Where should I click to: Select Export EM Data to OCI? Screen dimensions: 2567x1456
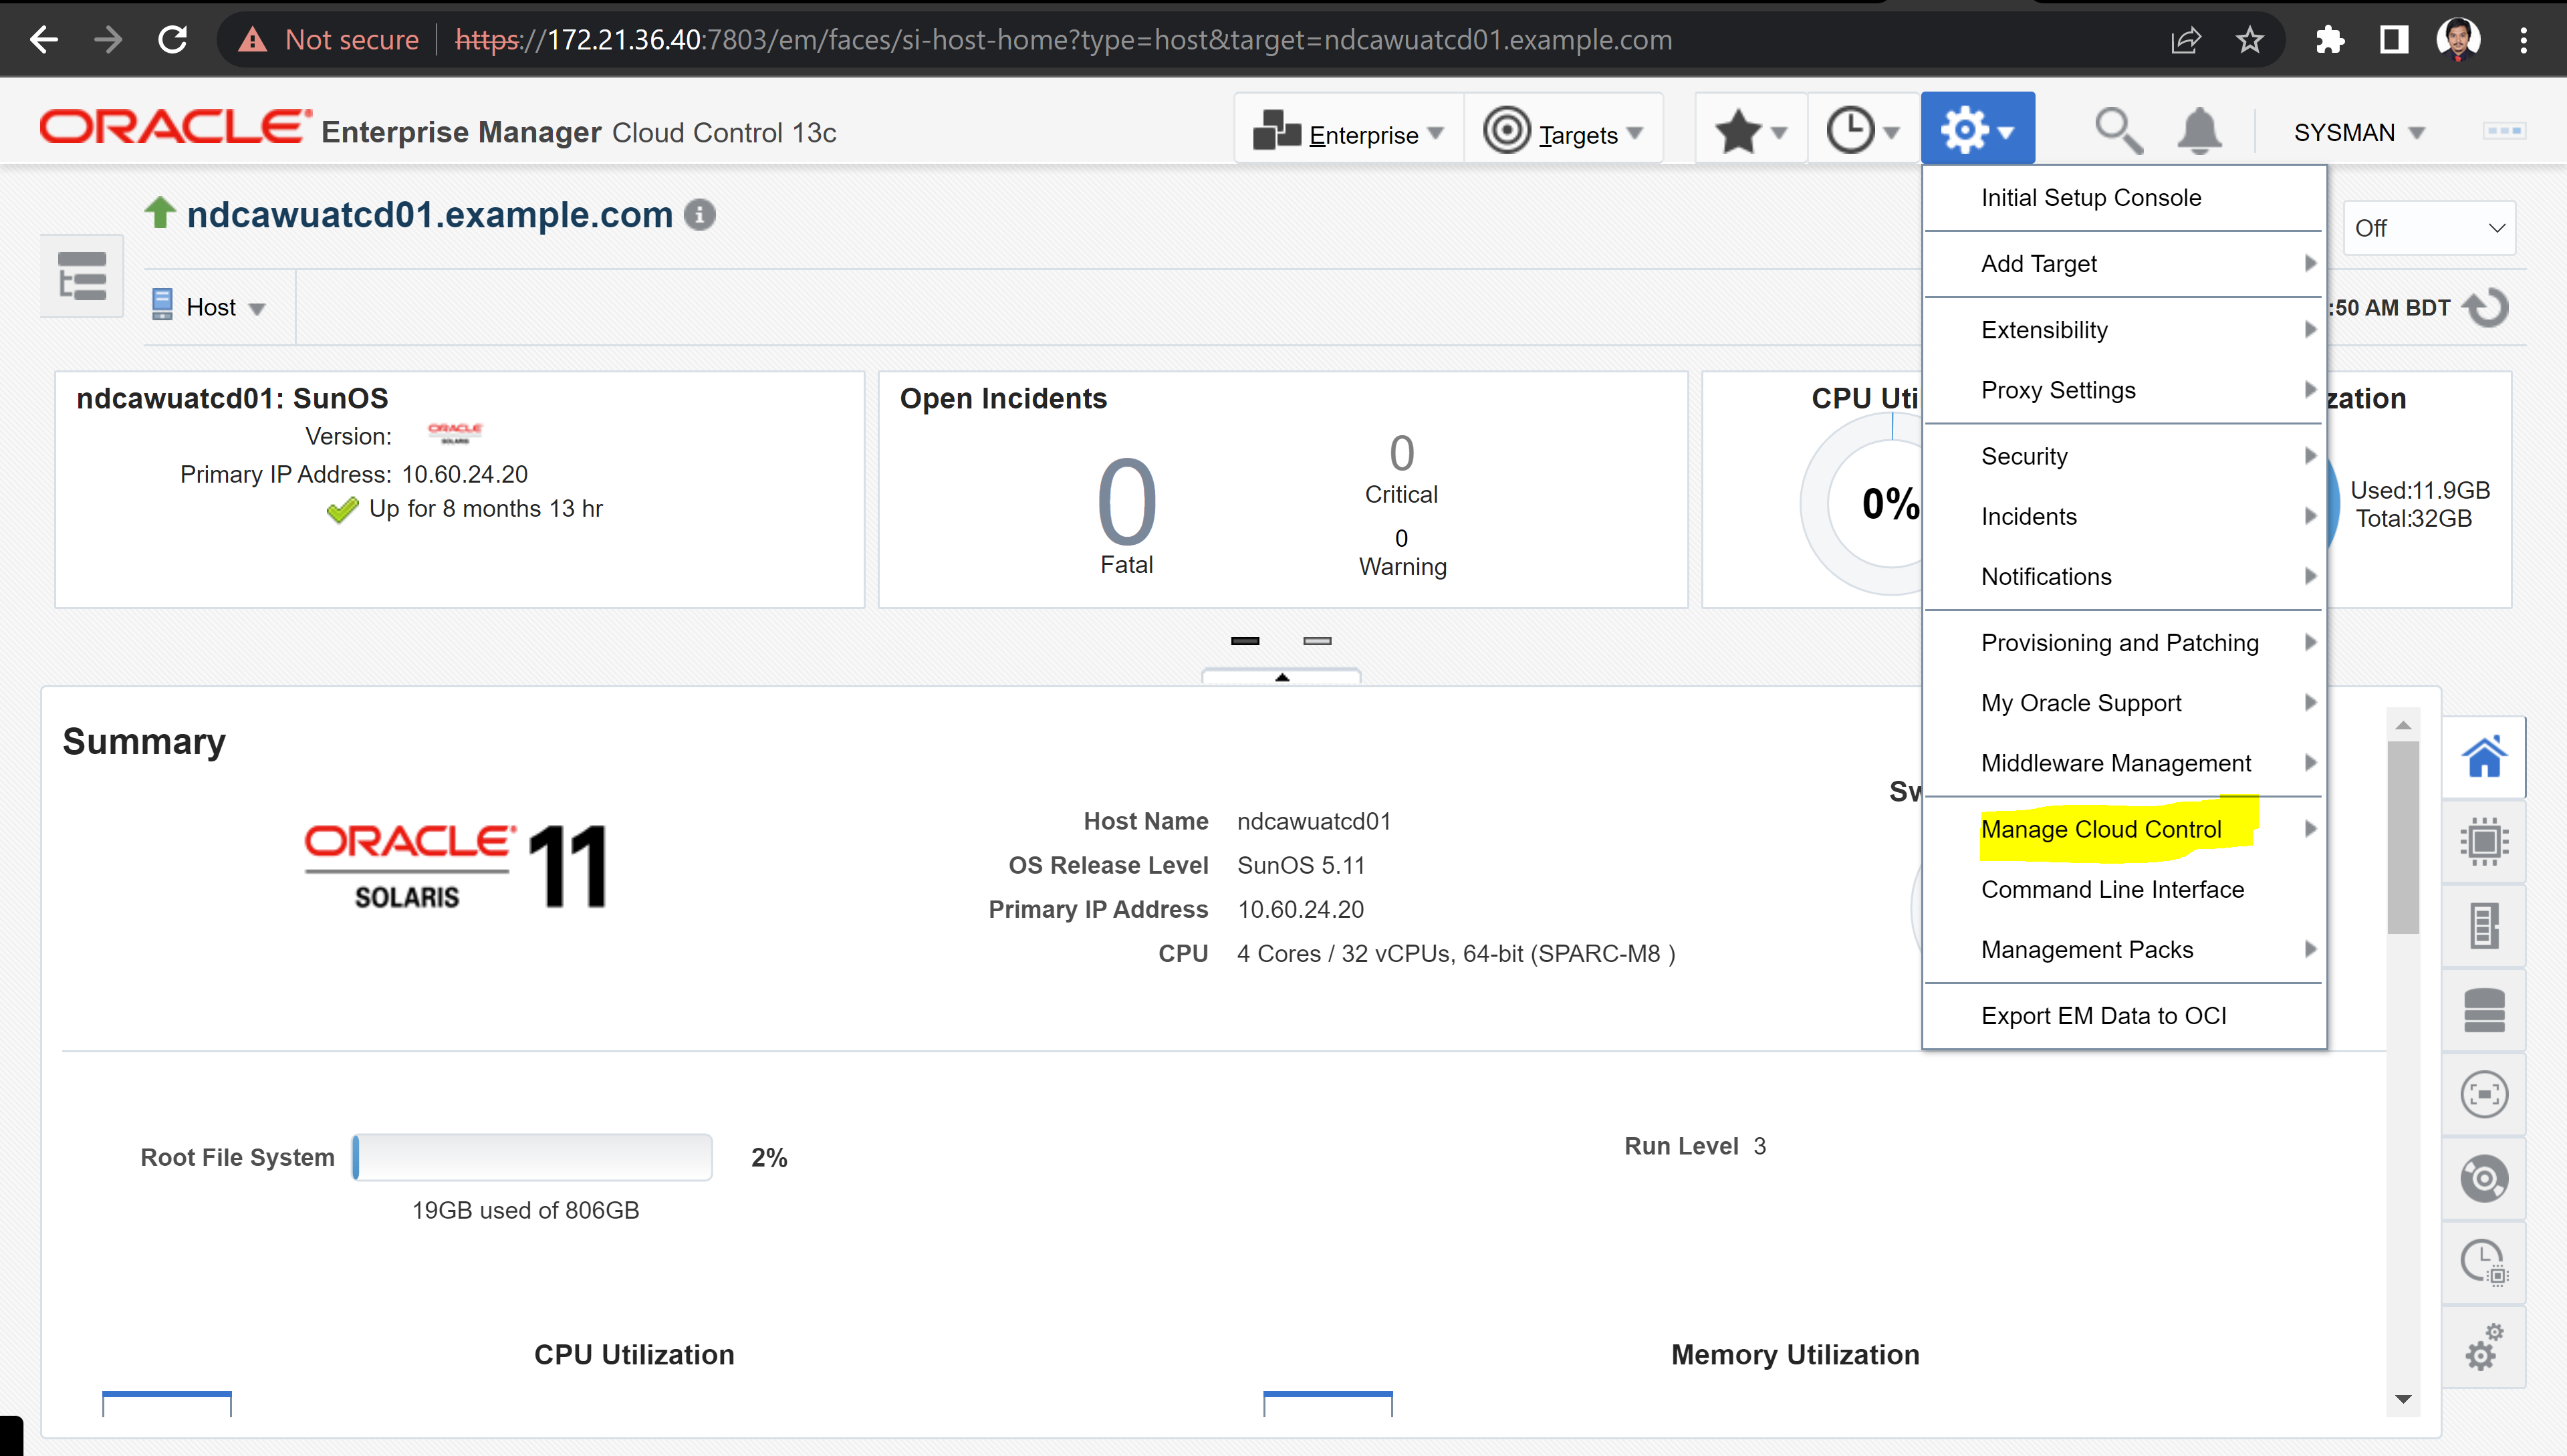point(2123,1015)
